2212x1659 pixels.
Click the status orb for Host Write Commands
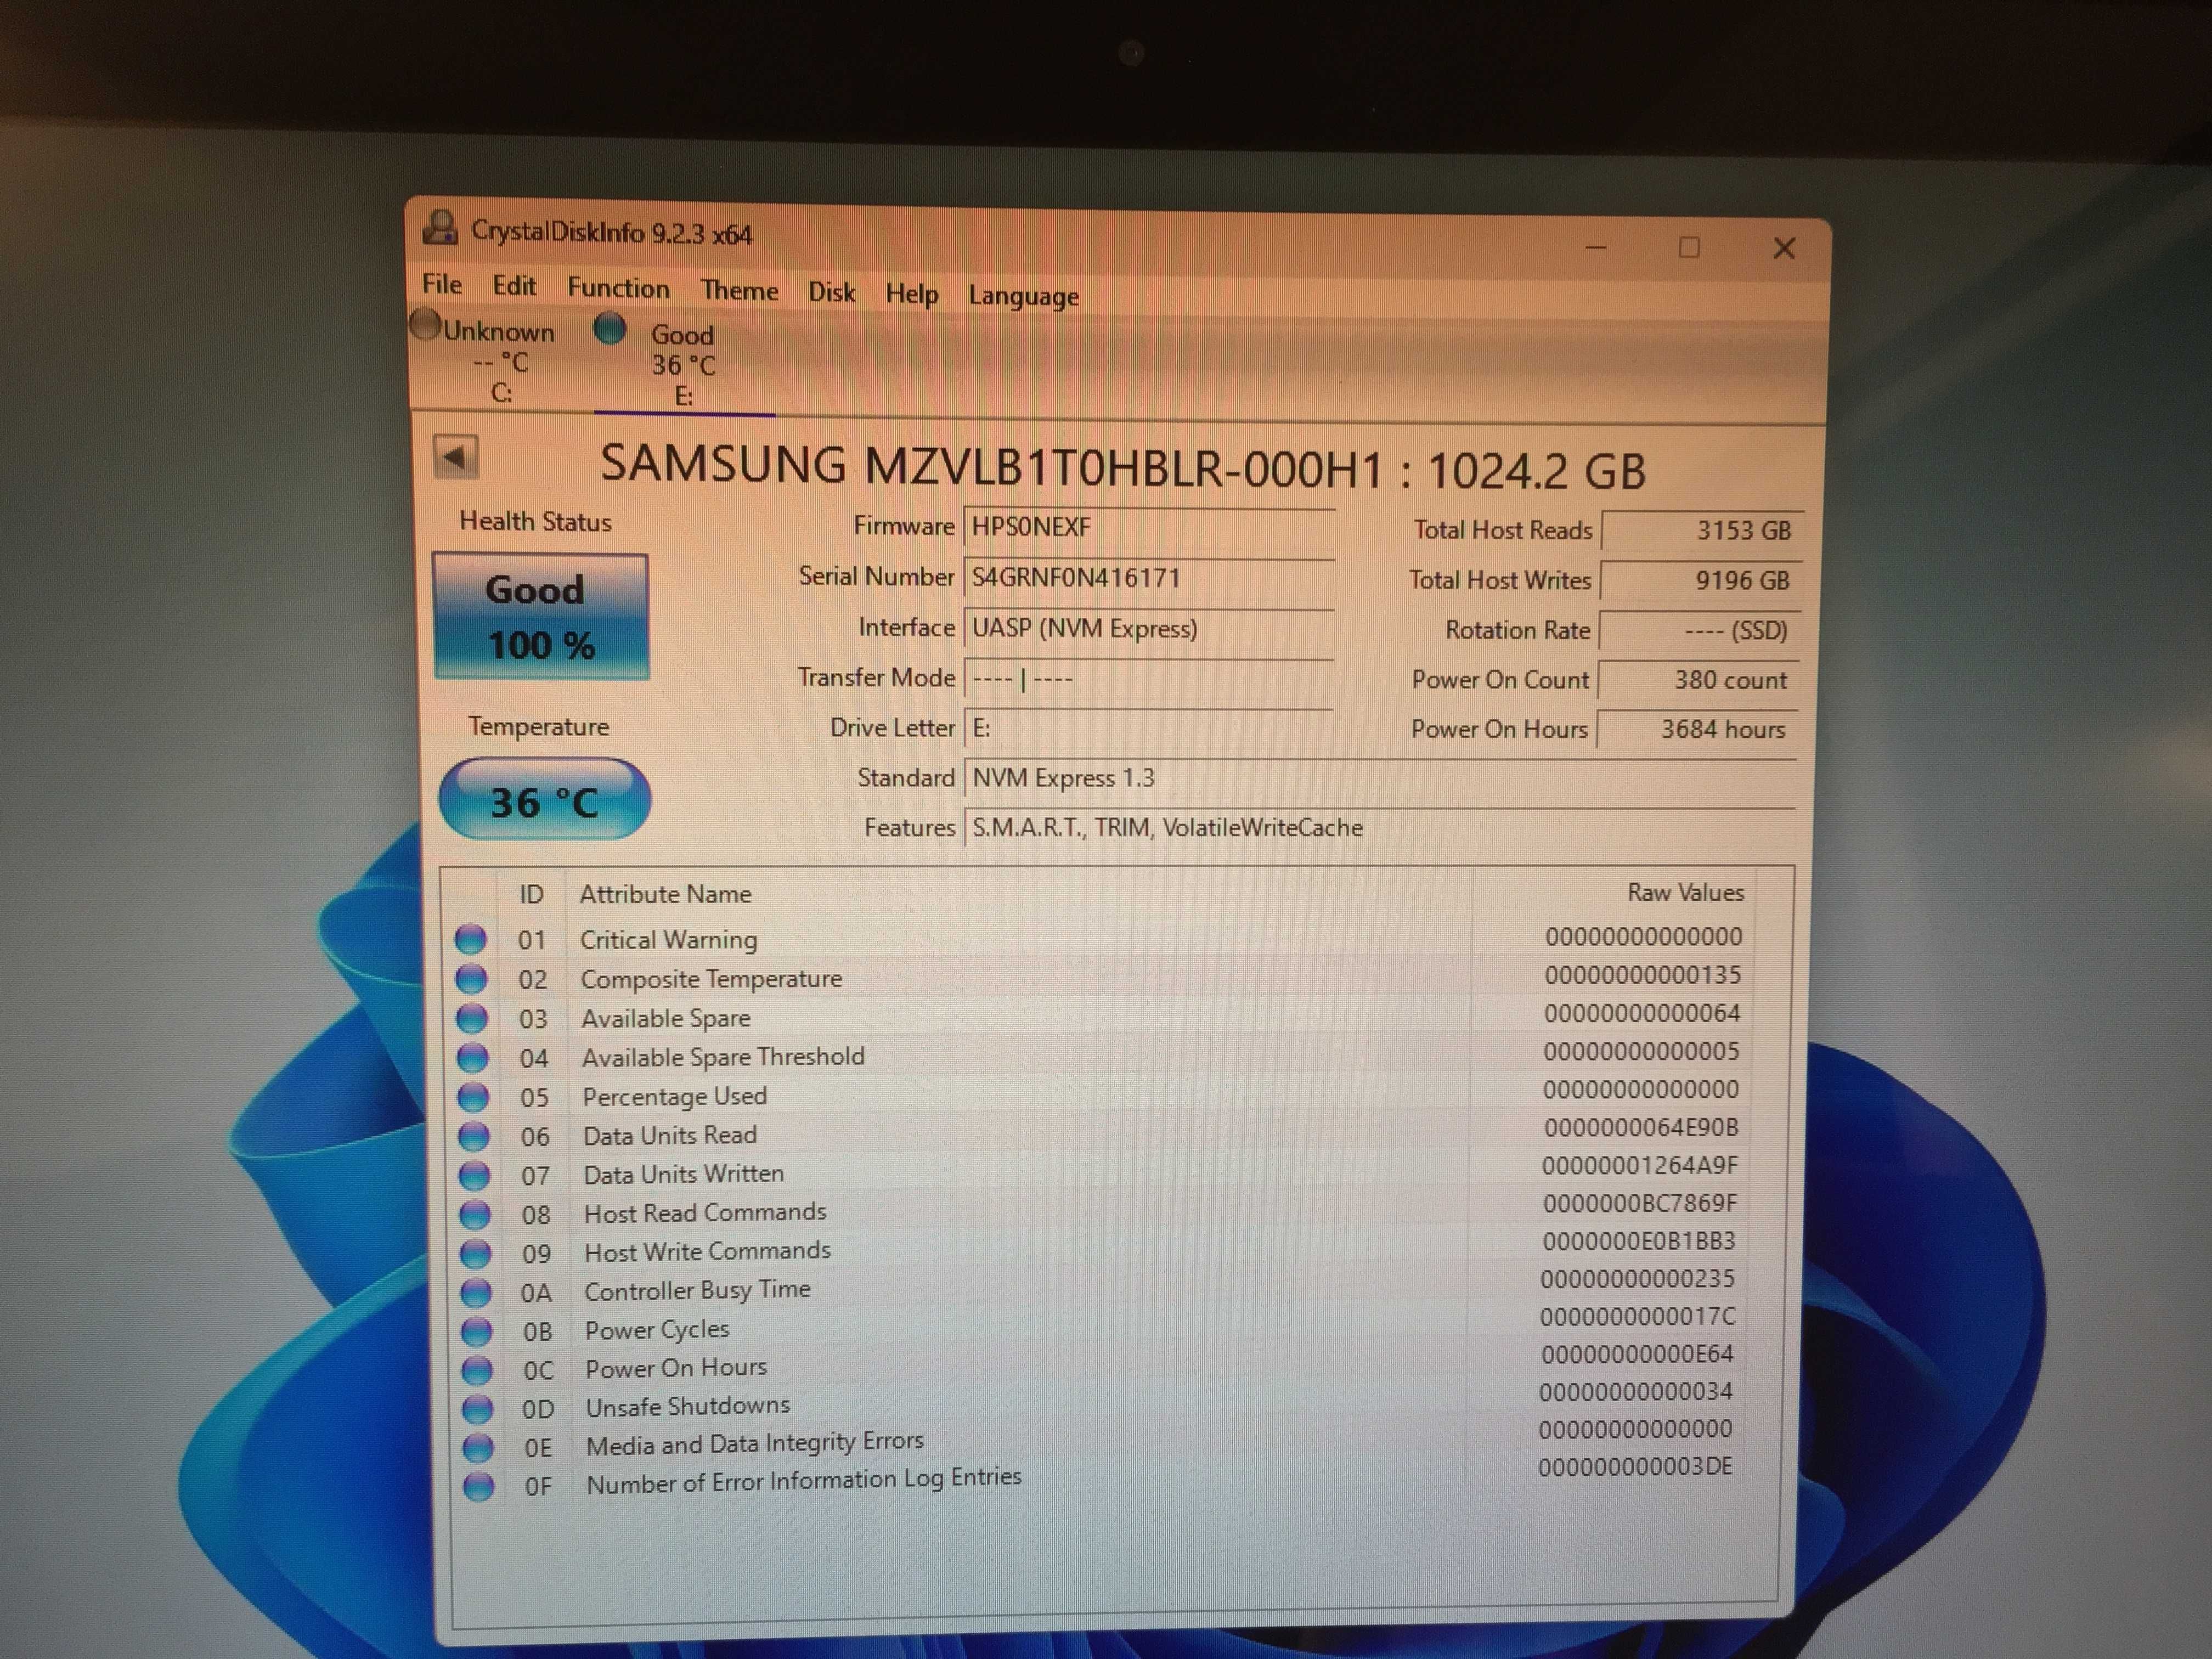(475, 1253)
